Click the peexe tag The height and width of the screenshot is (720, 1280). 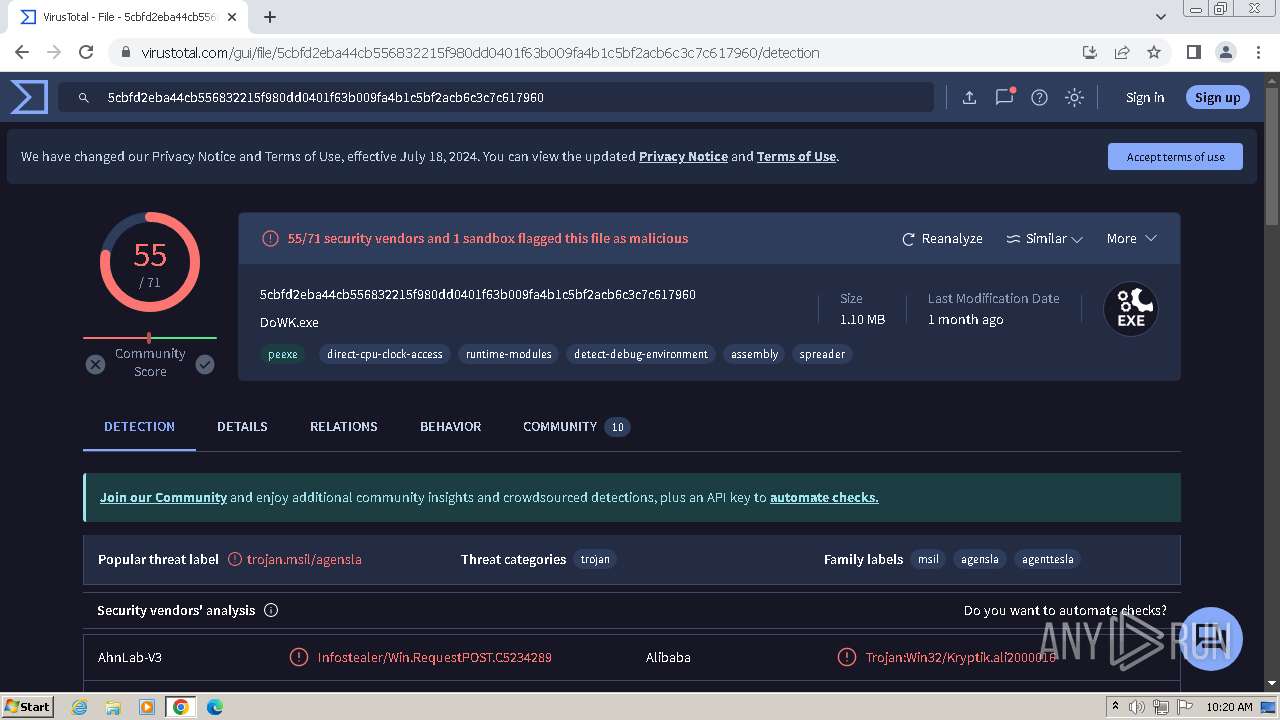(282, 354)
